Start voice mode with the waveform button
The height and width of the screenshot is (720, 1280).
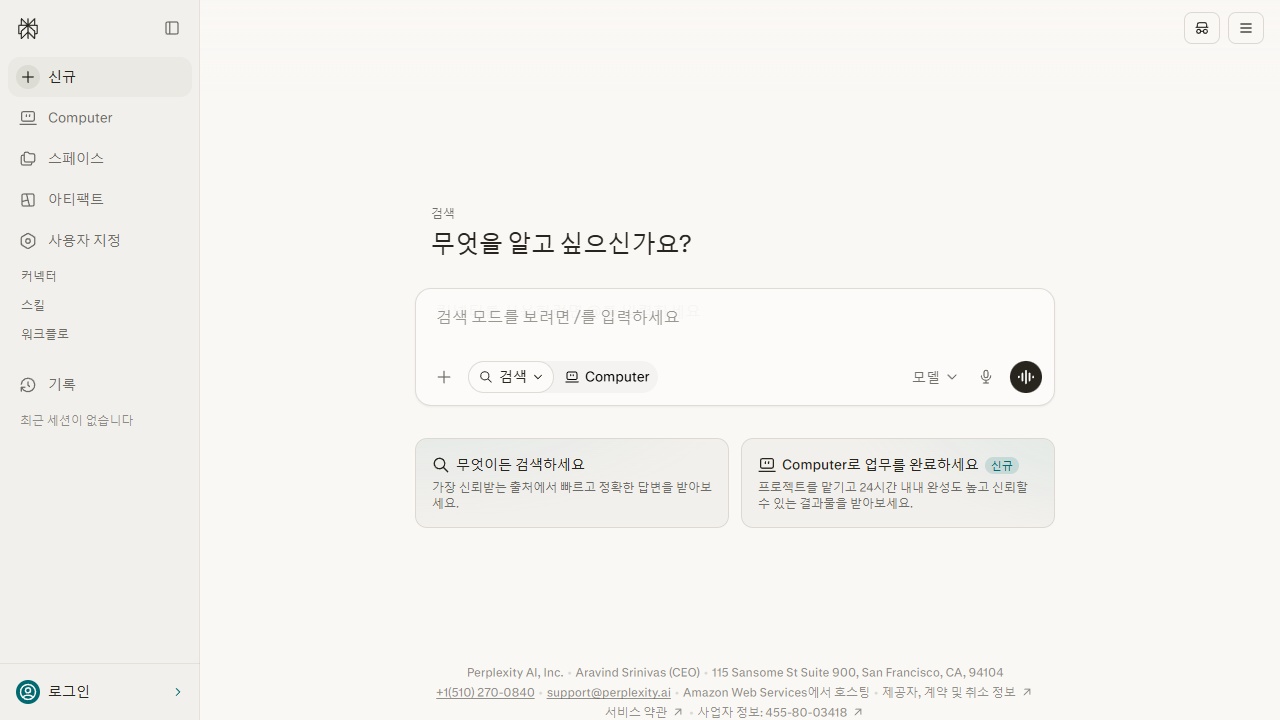[1026, 377]
